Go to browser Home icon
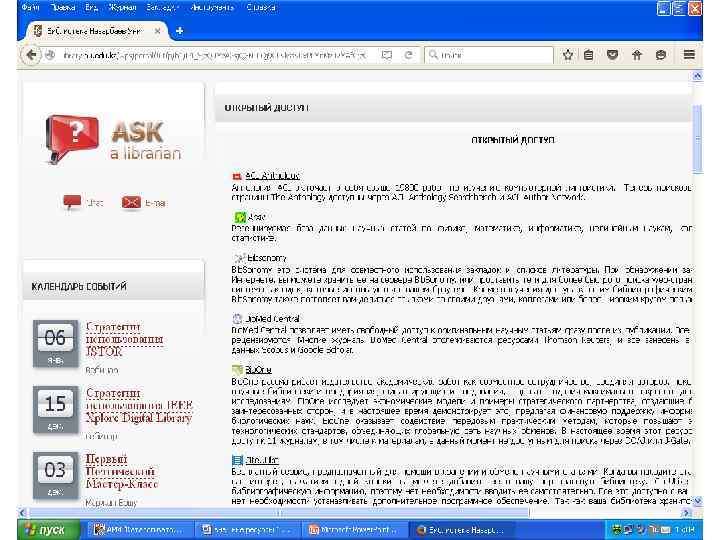The width and height of the screenshot is (720, 540). pyautogui.click(x=637, y=55)
